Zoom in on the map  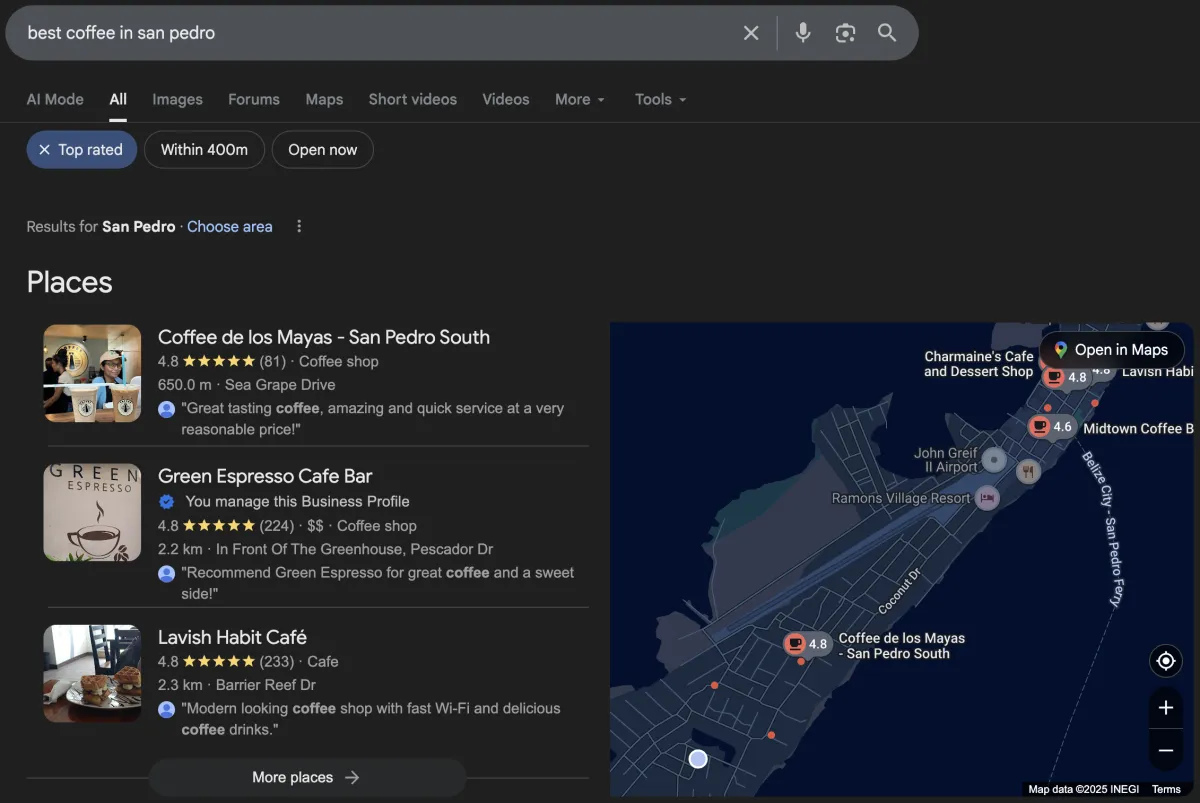pyautogui.click(x=1165, y=708)
